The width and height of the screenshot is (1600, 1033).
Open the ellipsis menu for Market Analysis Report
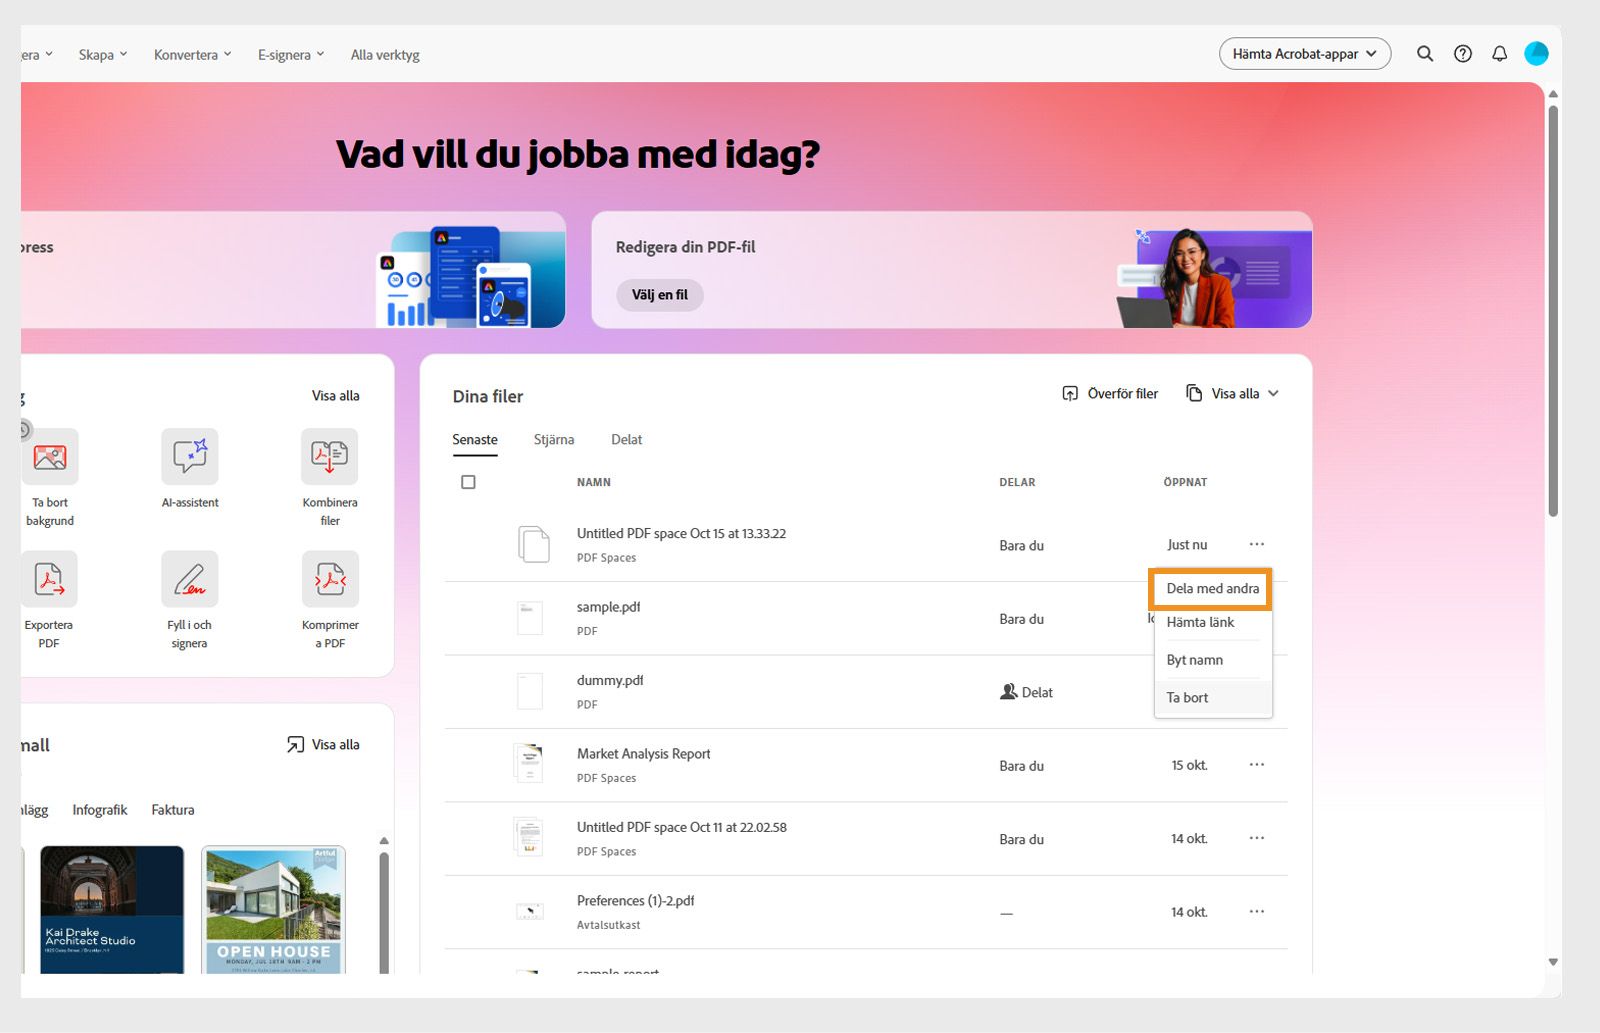click(x=1256, y=764)
